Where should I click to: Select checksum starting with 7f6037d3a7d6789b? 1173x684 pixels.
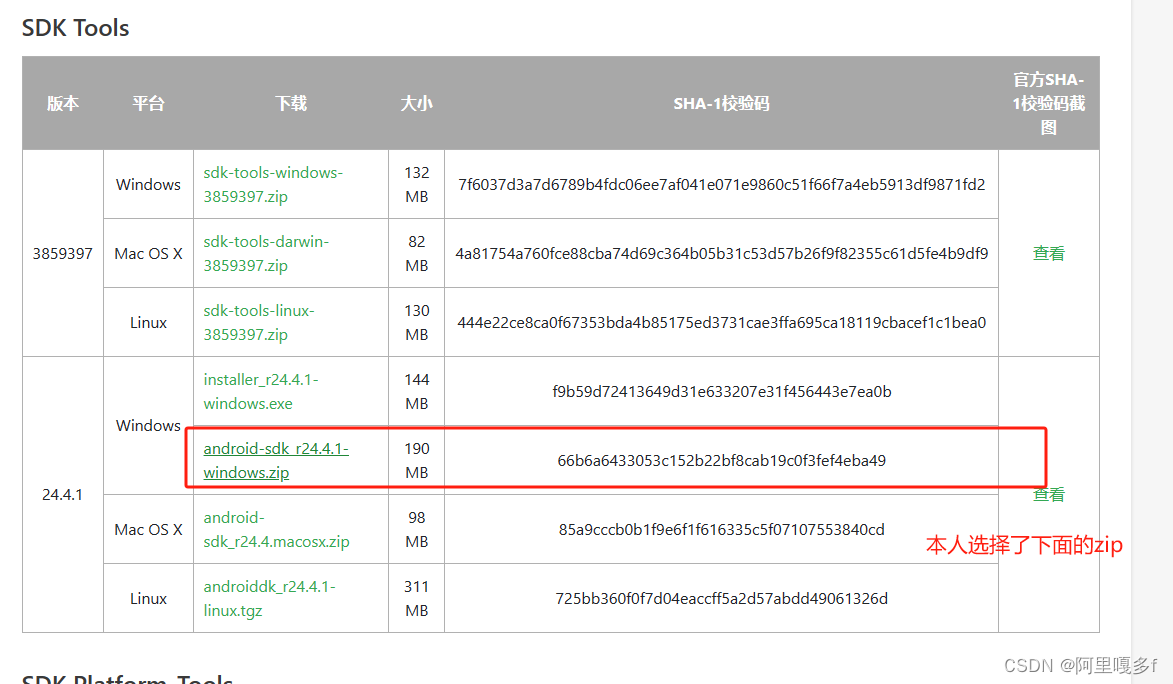pos(721,184)
